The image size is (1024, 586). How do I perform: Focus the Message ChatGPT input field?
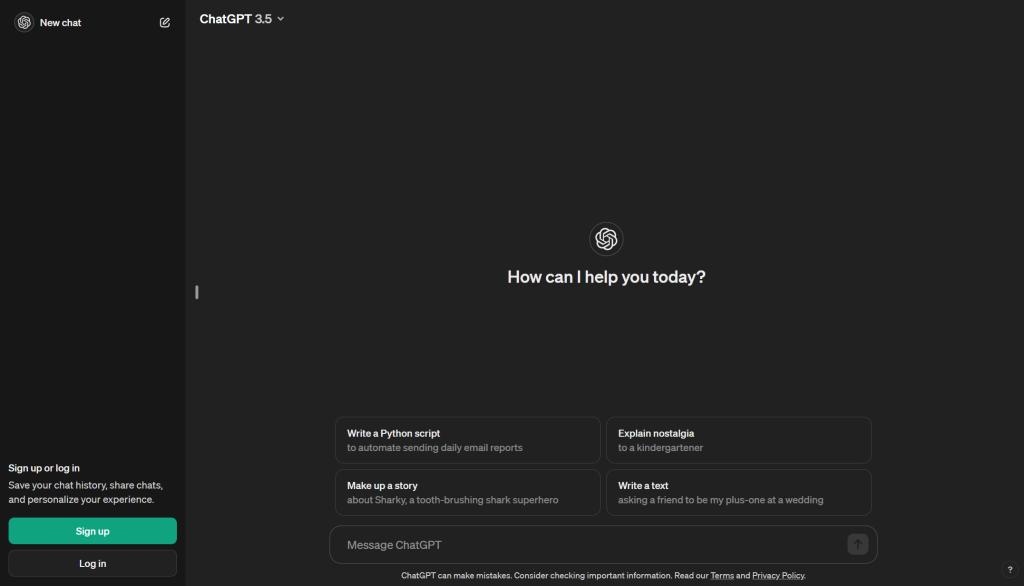click(x=590, y=545)
